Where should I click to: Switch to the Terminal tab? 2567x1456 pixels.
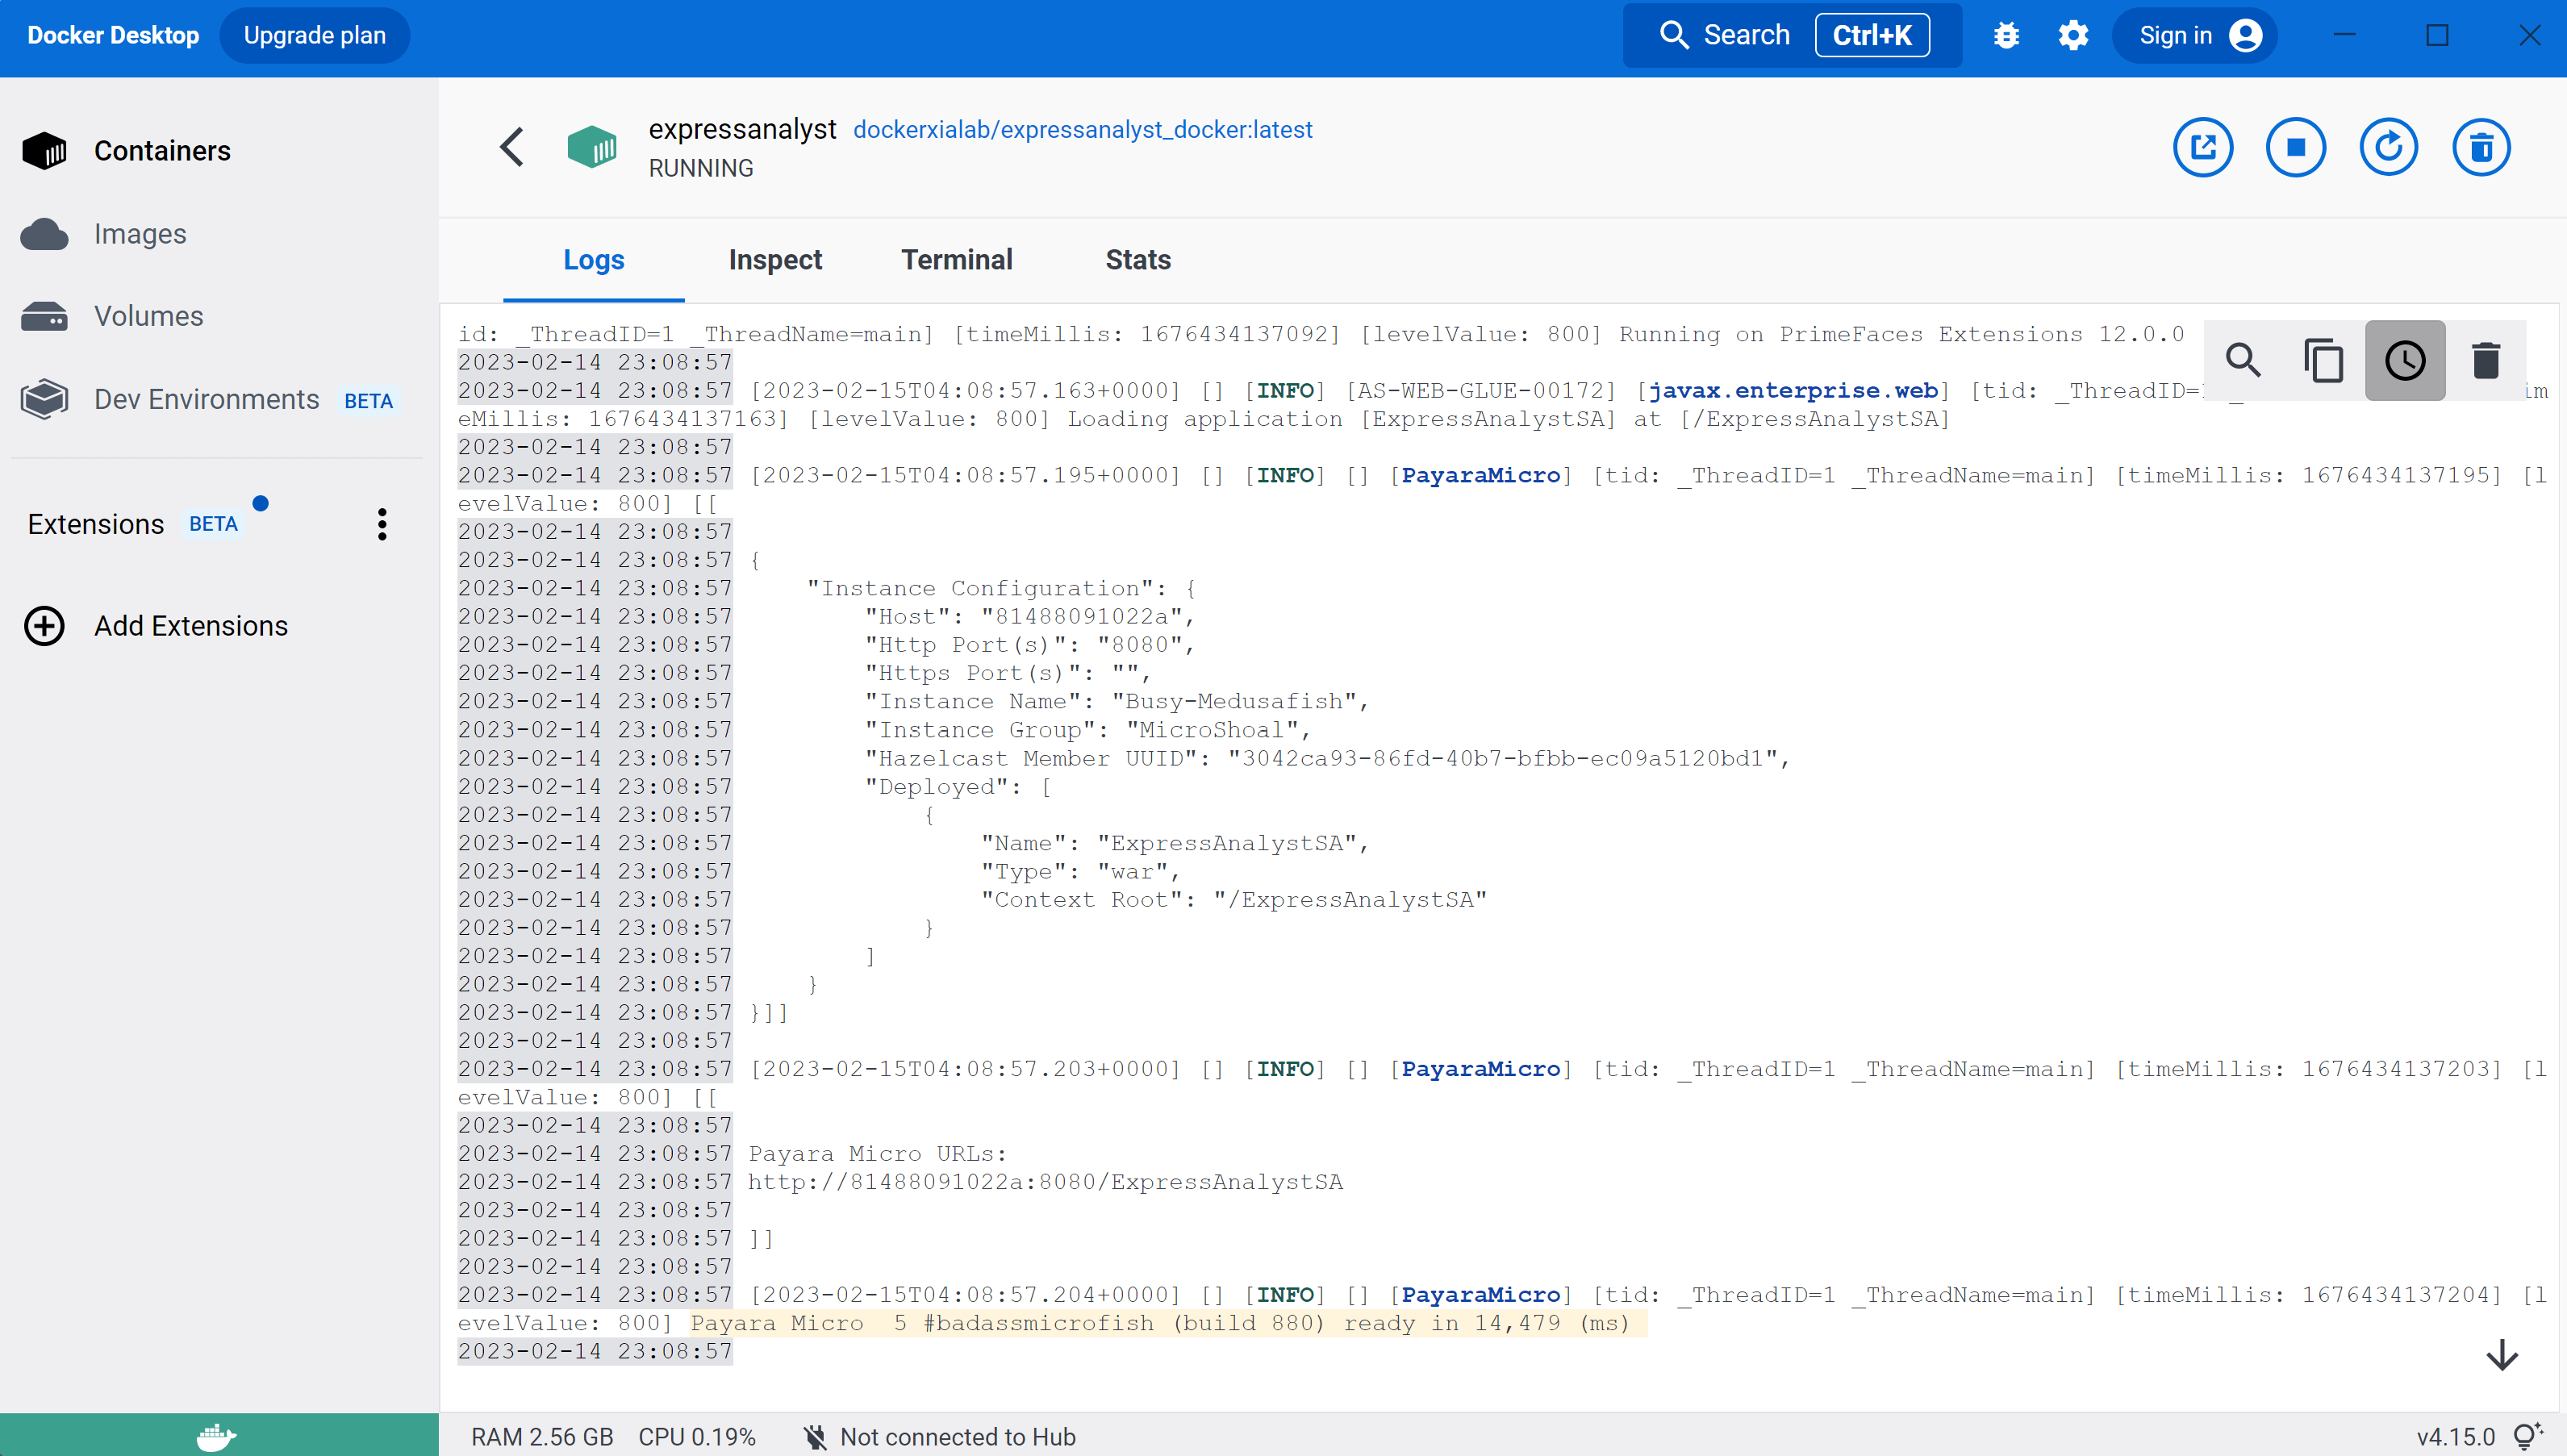[x=956, y=260]
